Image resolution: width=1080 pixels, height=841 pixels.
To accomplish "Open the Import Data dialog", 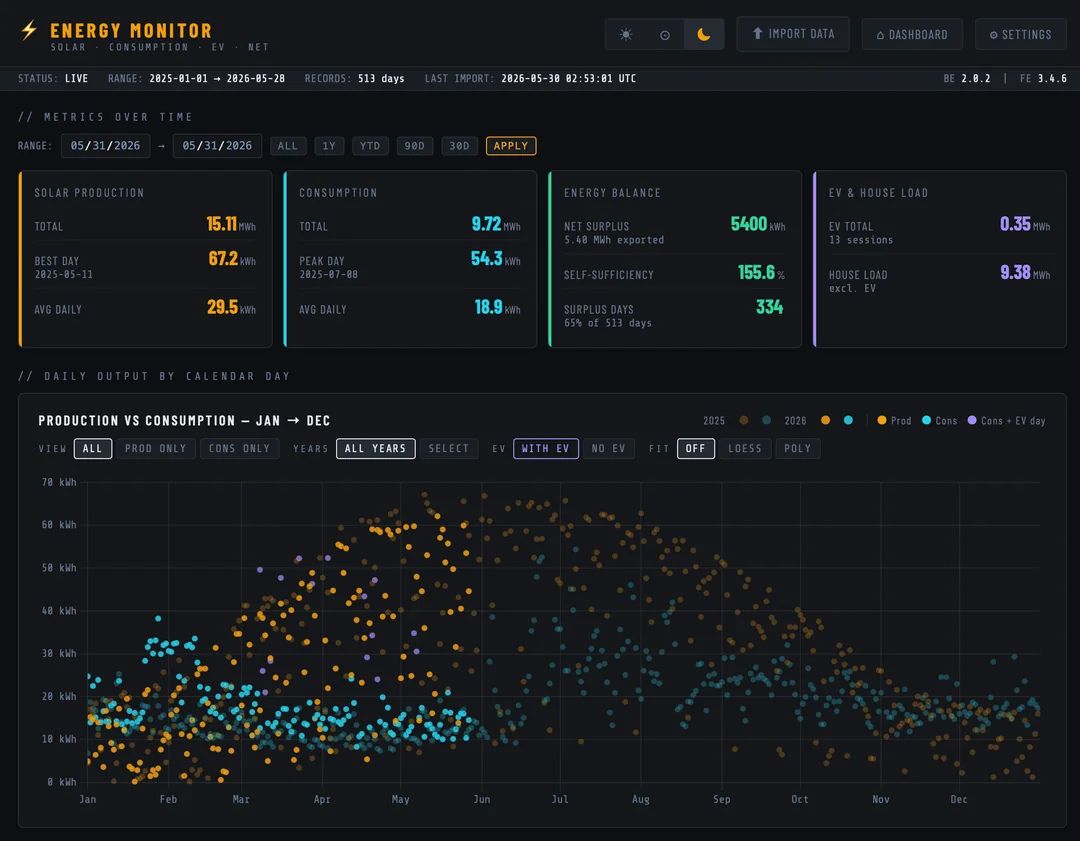I will point(793,34).
